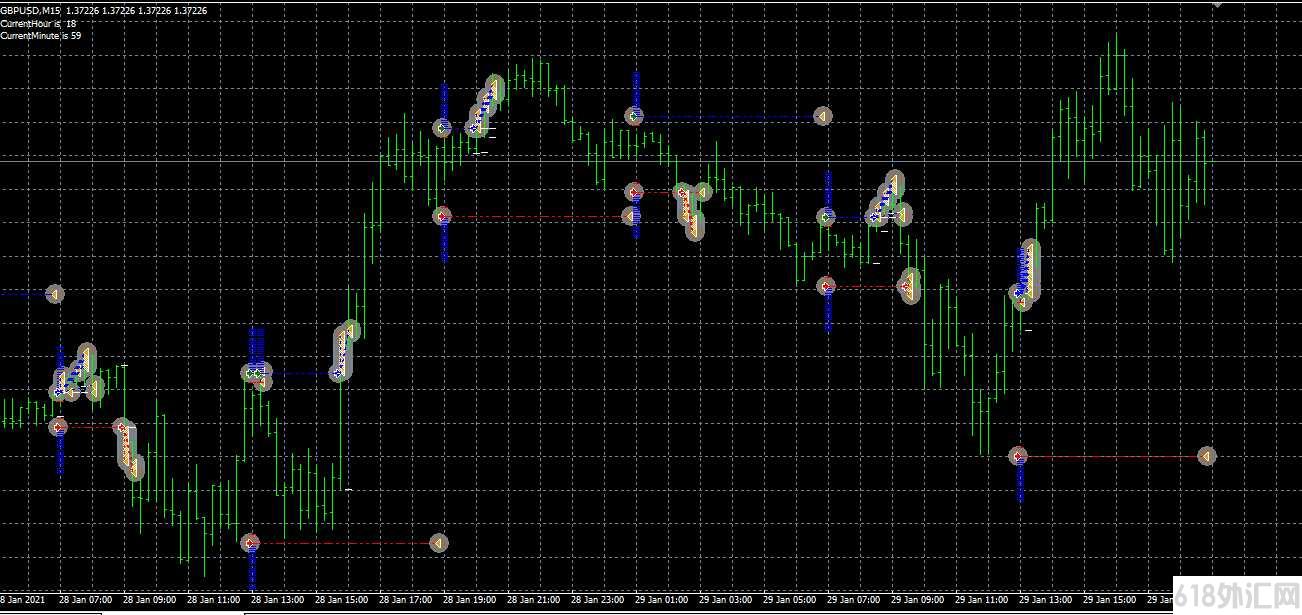The image size is (1302, 615).
Task: Click the 618外汇网 watermark logo
Action: [x=1237, y=596]
